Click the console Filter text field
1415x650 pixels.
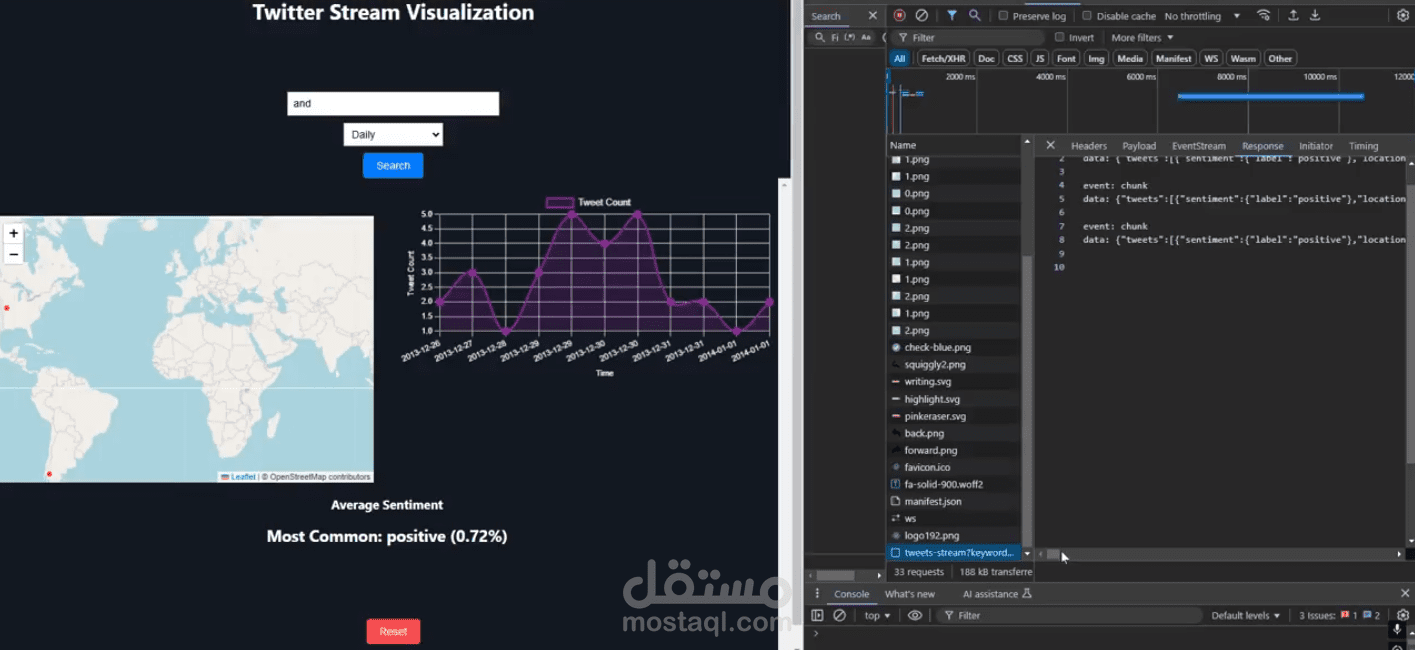click(1070, 616)
